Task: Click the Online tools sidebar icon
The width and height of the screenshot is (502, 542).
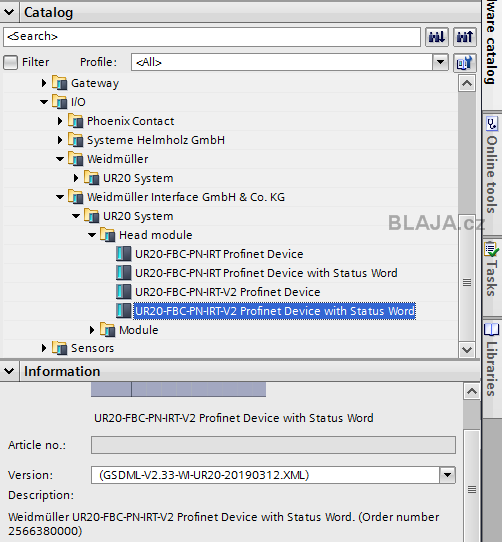Action: [x=492, y=124]
